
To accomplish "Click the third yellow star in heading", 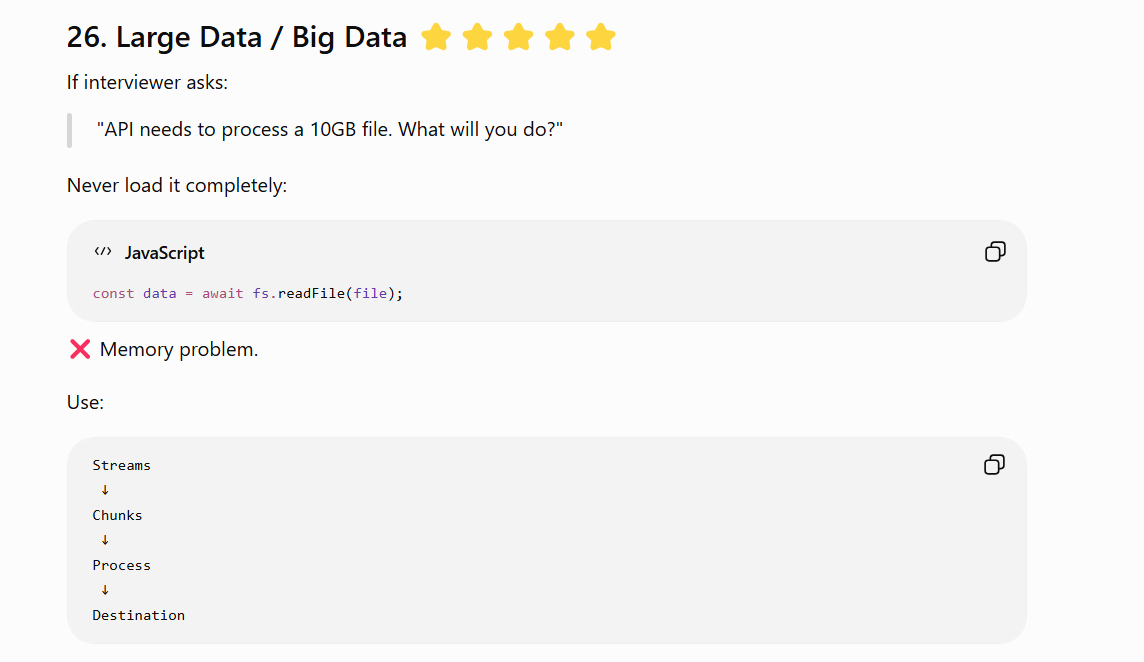I will point(519,37).
